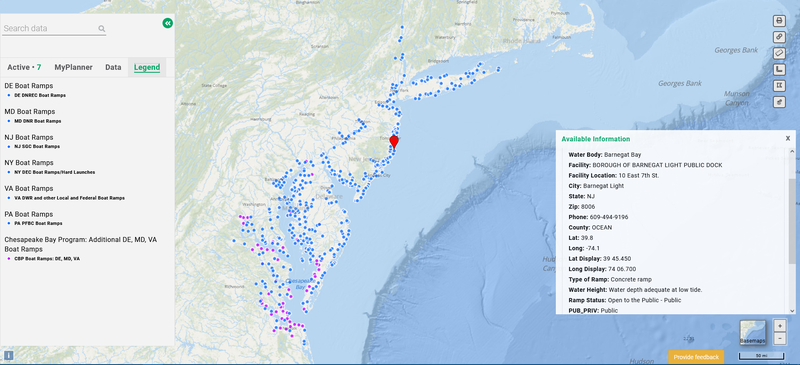Viewport: 800px width, 365px height.
Task: Click the City: Barnegat Light row
Action: (x=596, y=186)
